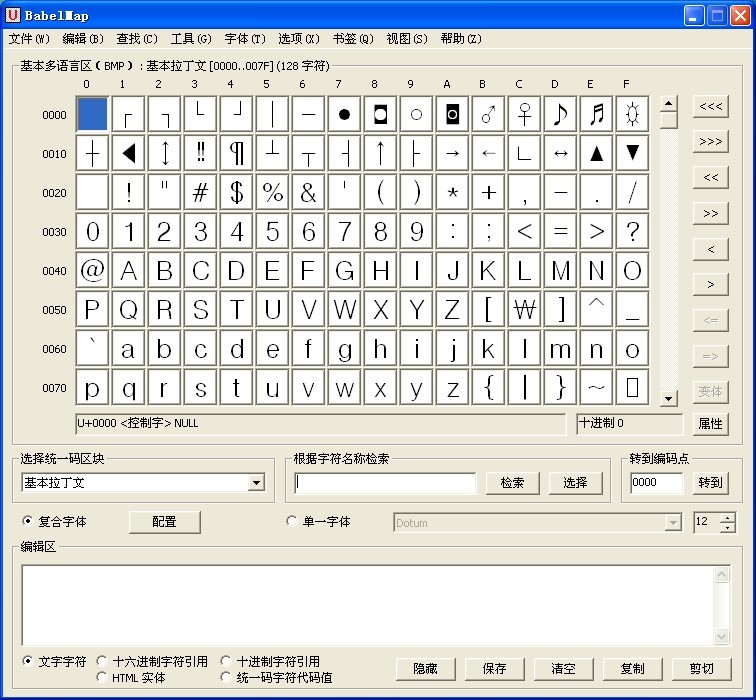This screenshot has height=700, width=756.
Task: Select the music note character cell
Action: pos(560,114)
